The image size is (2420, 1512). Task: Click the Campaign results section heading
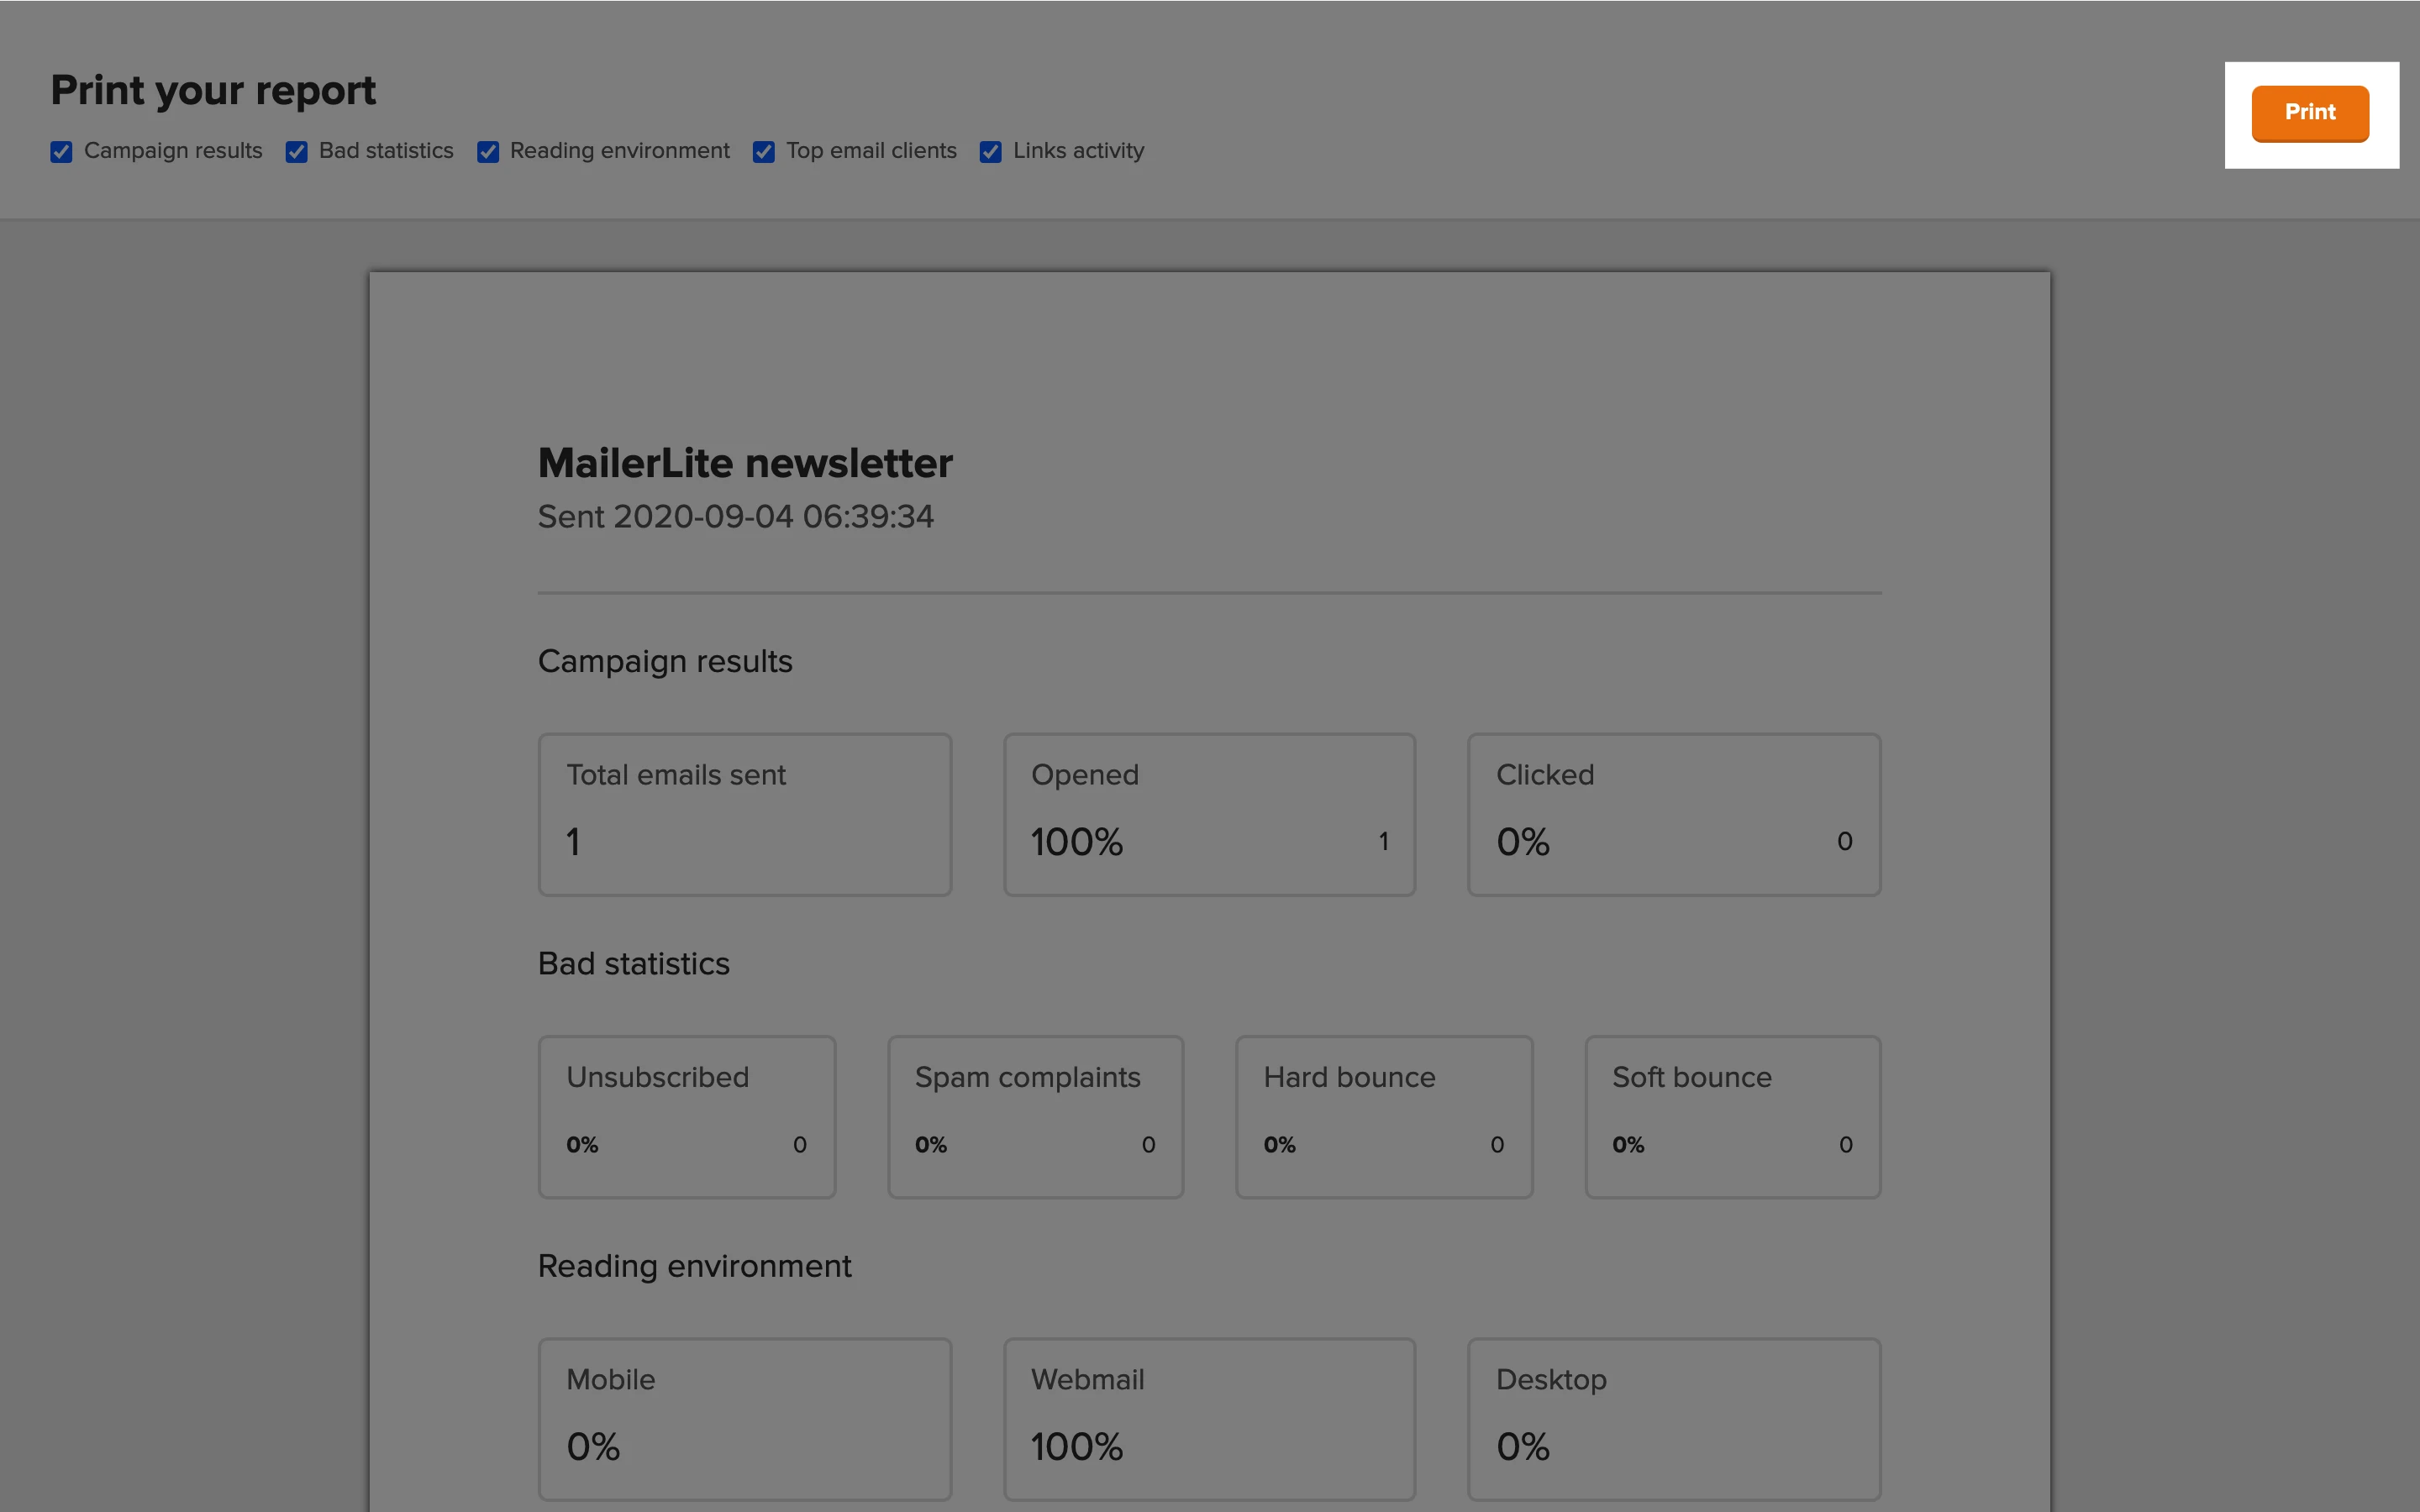coord(665,661)
